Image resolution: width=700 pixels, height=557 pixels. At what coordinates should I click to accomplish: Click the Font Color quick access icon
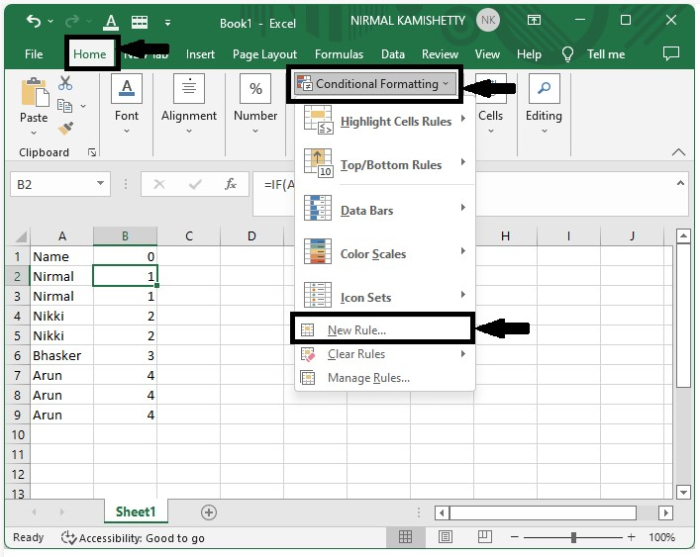pos(111,21)
